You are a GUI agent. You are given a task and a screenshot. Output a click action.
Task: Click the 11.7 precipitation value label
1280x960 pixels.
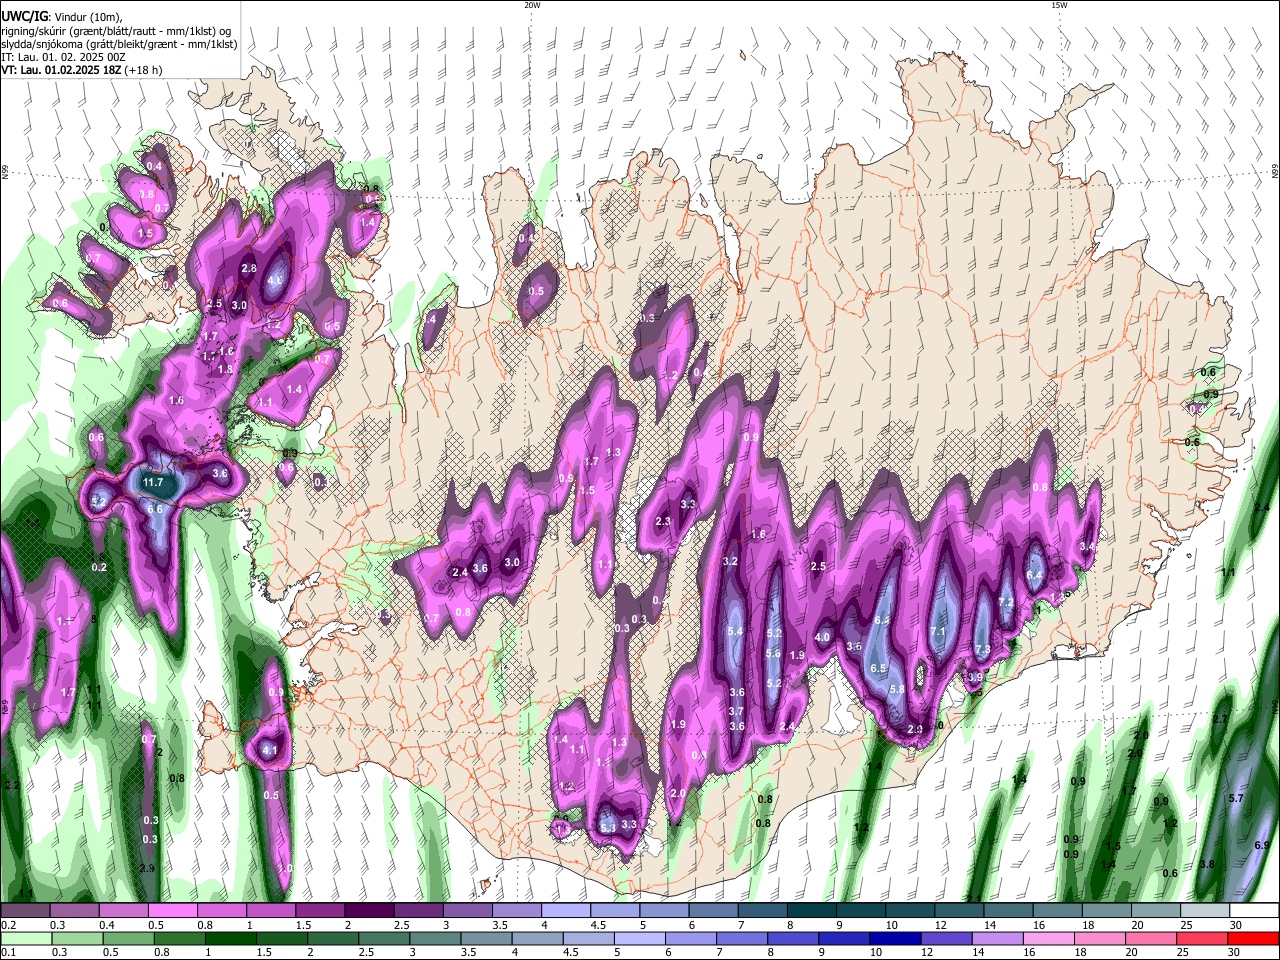pos(153,482)
